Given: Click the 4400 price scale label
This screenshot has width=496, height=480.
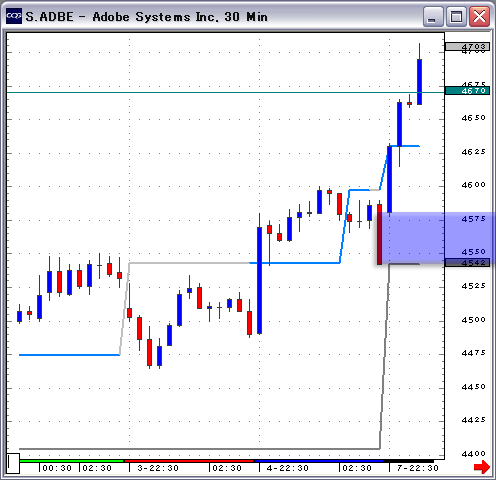Looking at the screenshot, I should click(x=474, y=454).
